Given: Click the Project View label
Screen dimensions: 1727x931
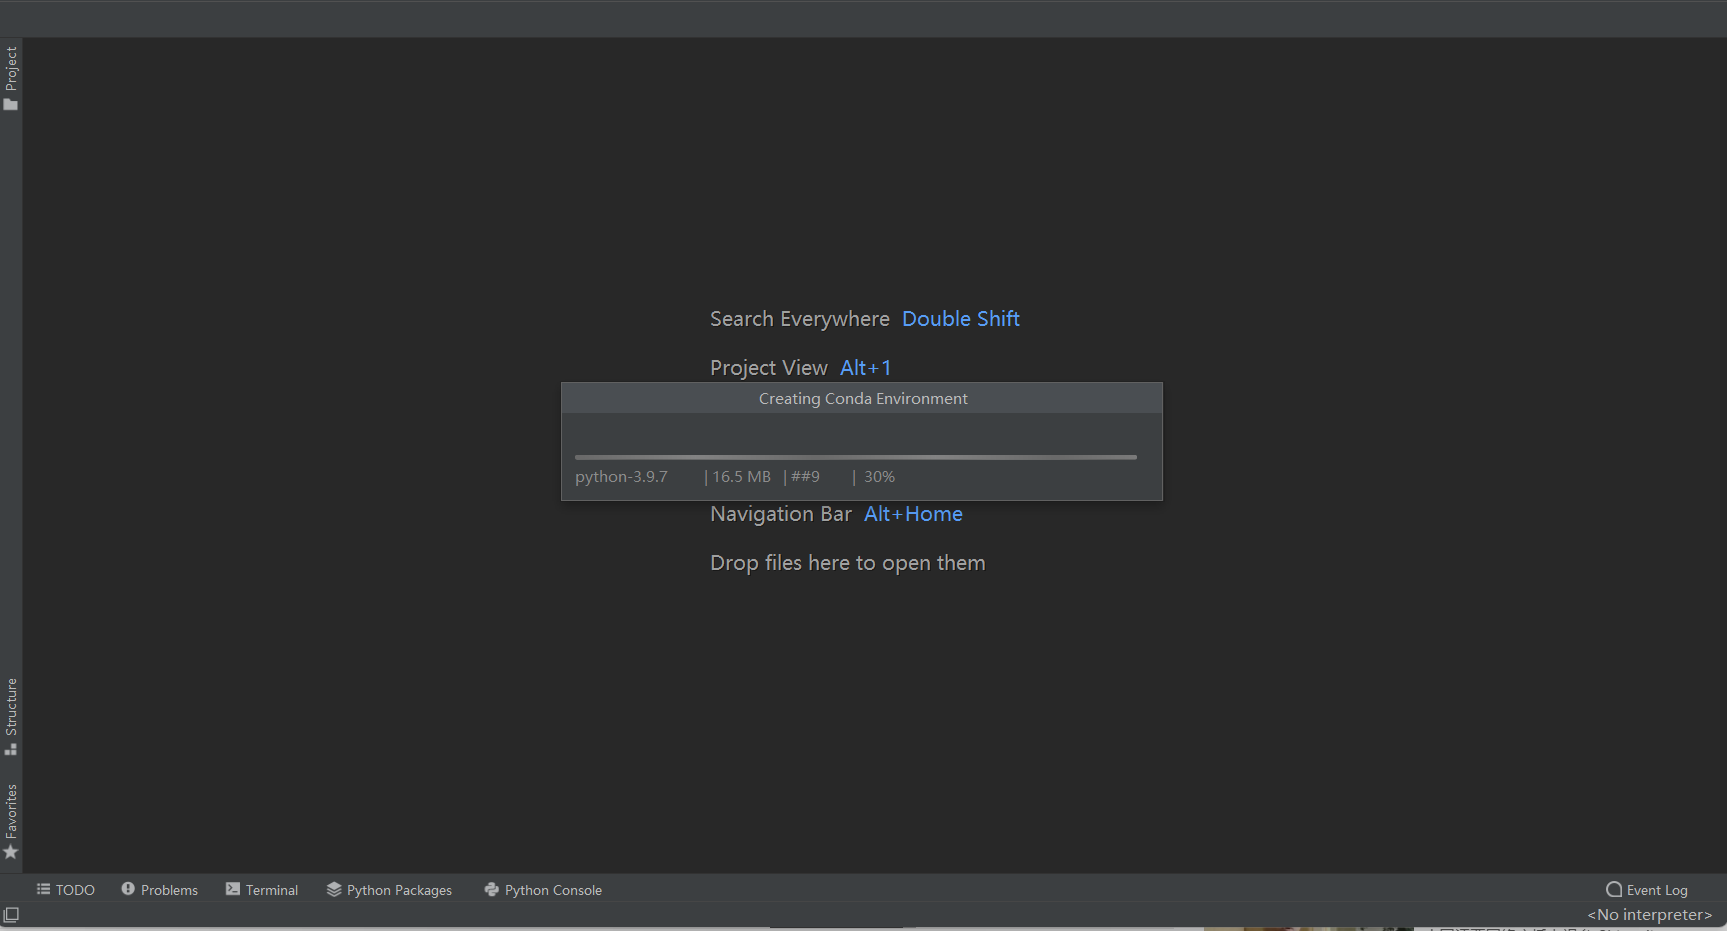Looking at the screenshot, I should click(769, 368).
